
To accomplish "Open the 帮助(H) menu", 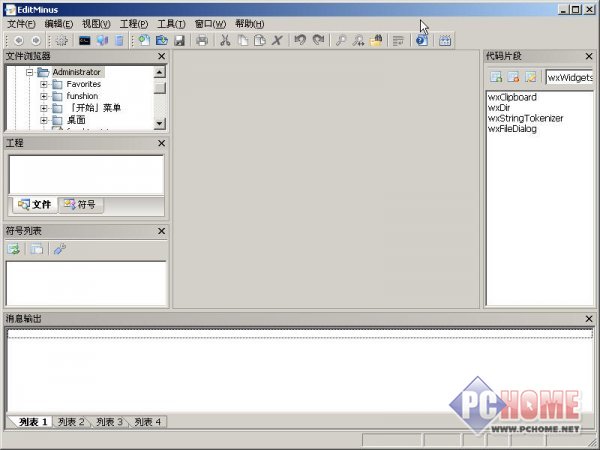I will pos(249,24).
